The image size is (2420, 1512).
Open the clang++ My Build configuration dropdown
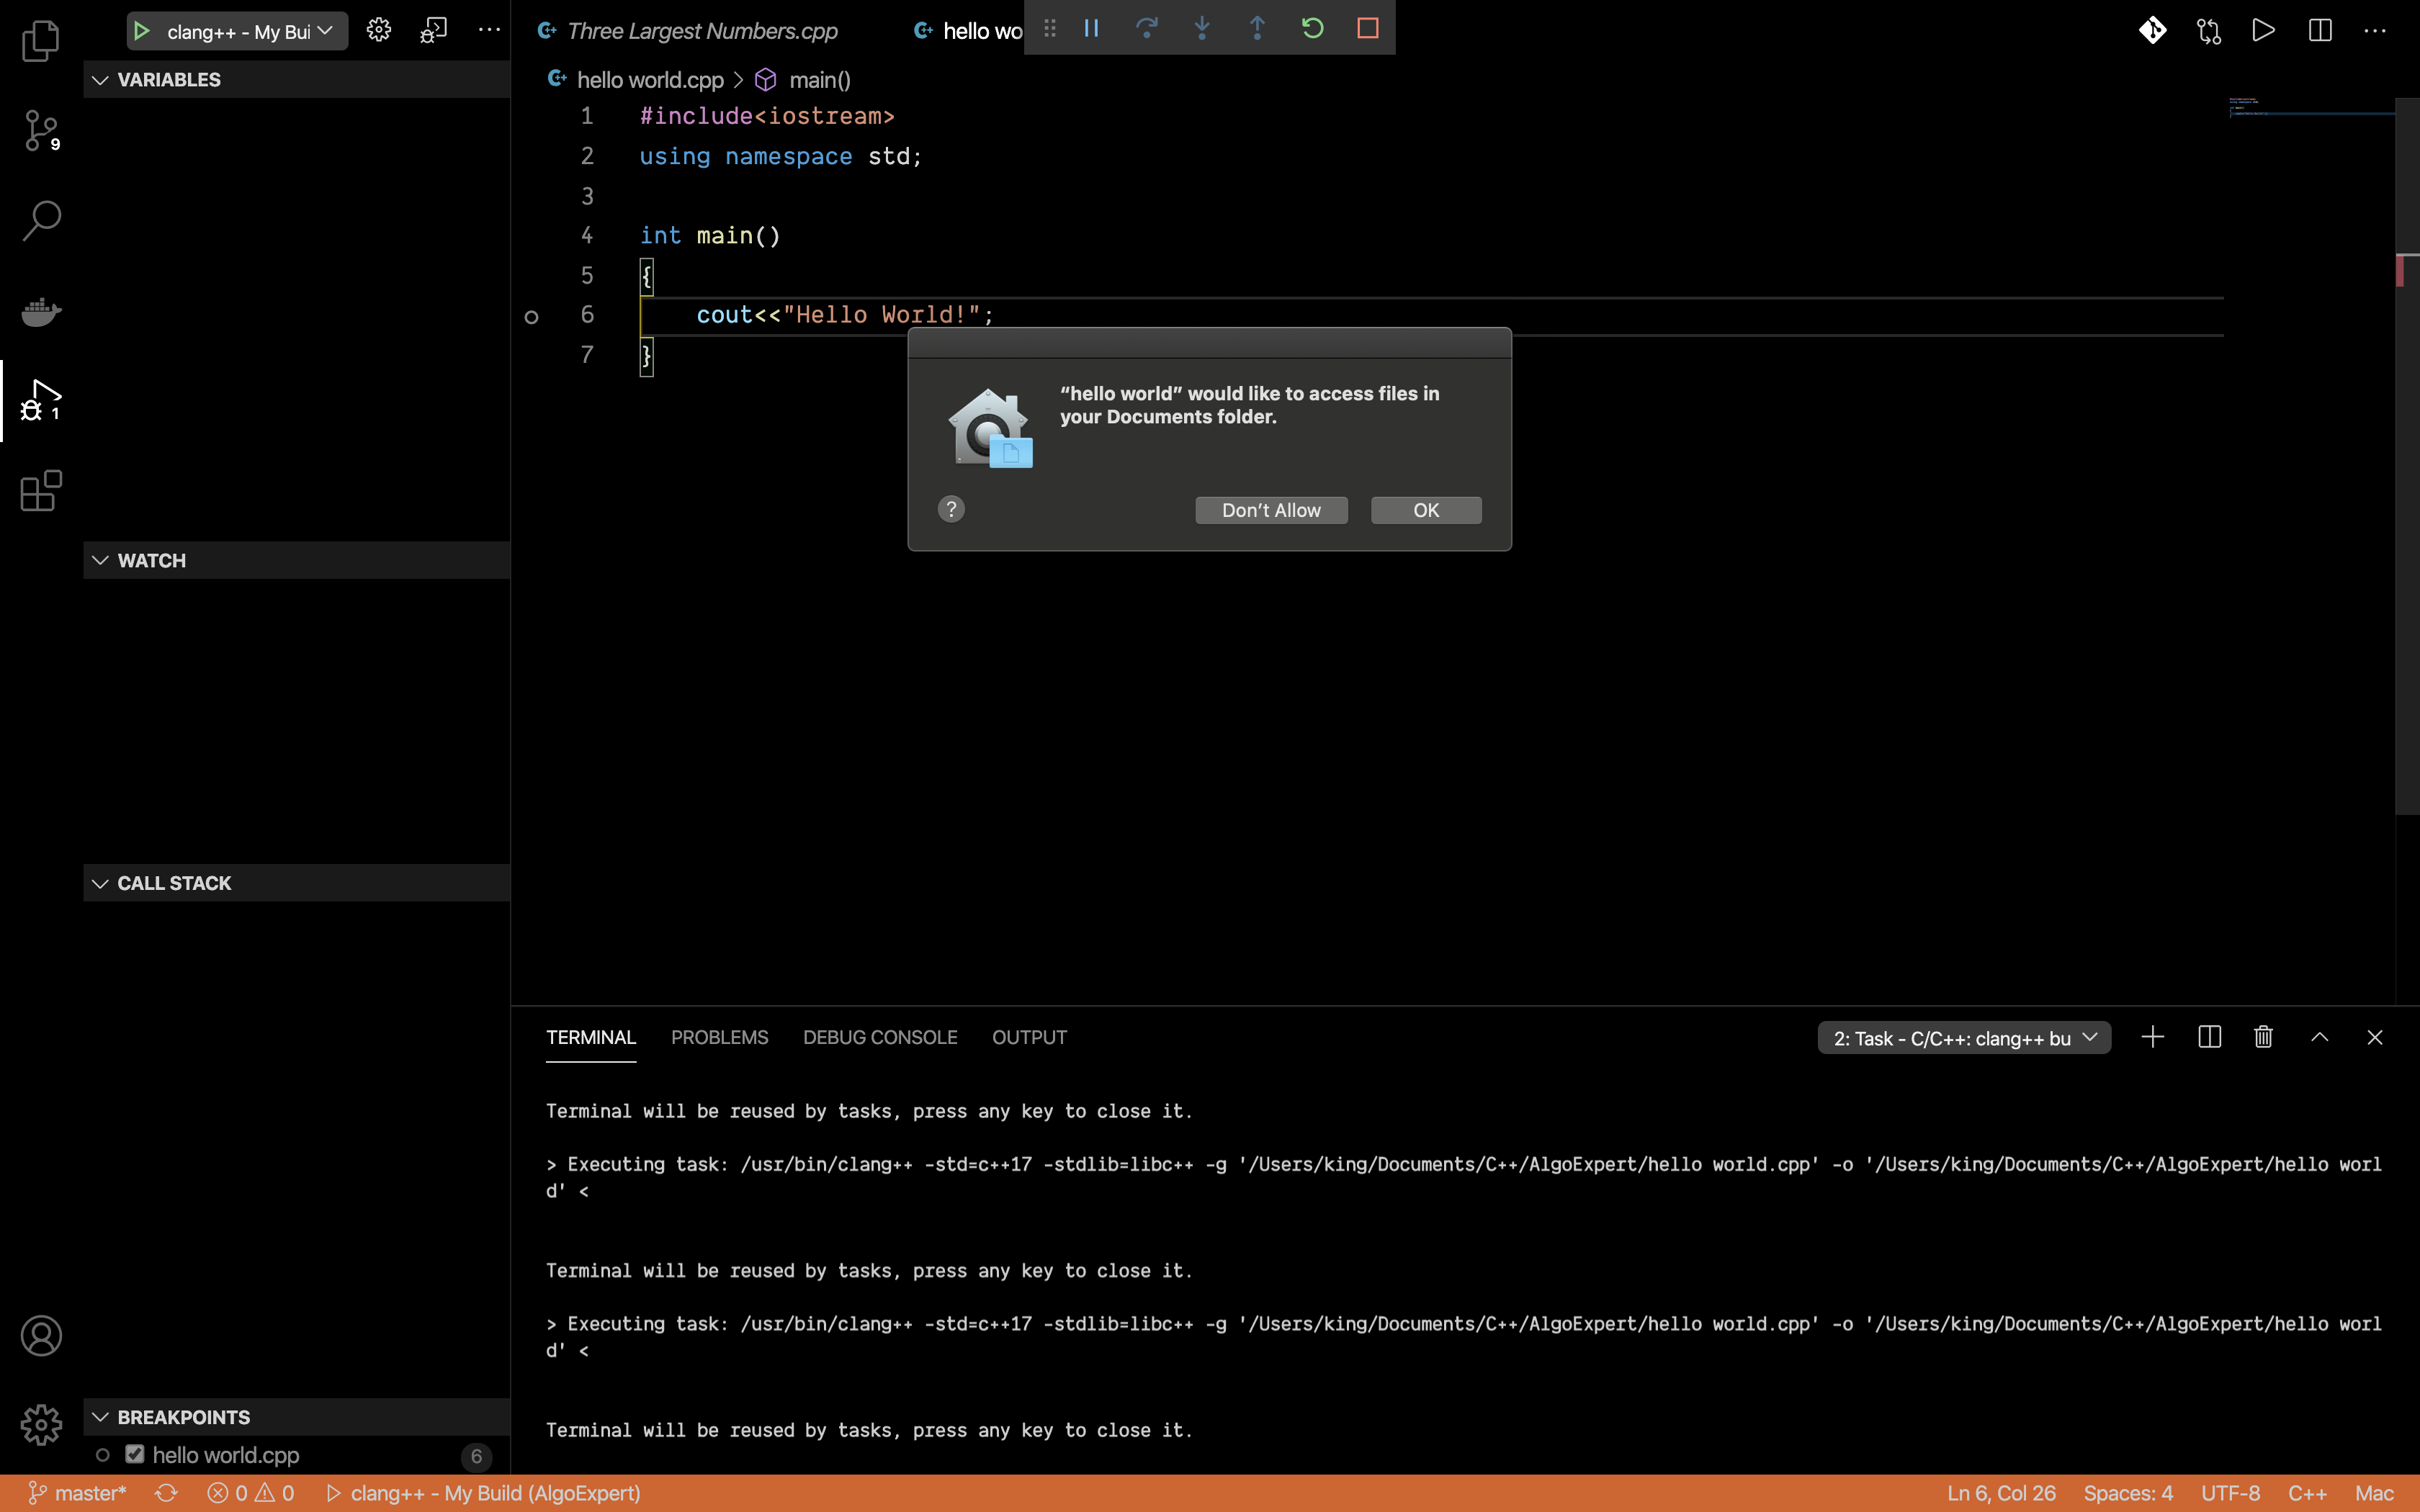[x=249, y=31]
